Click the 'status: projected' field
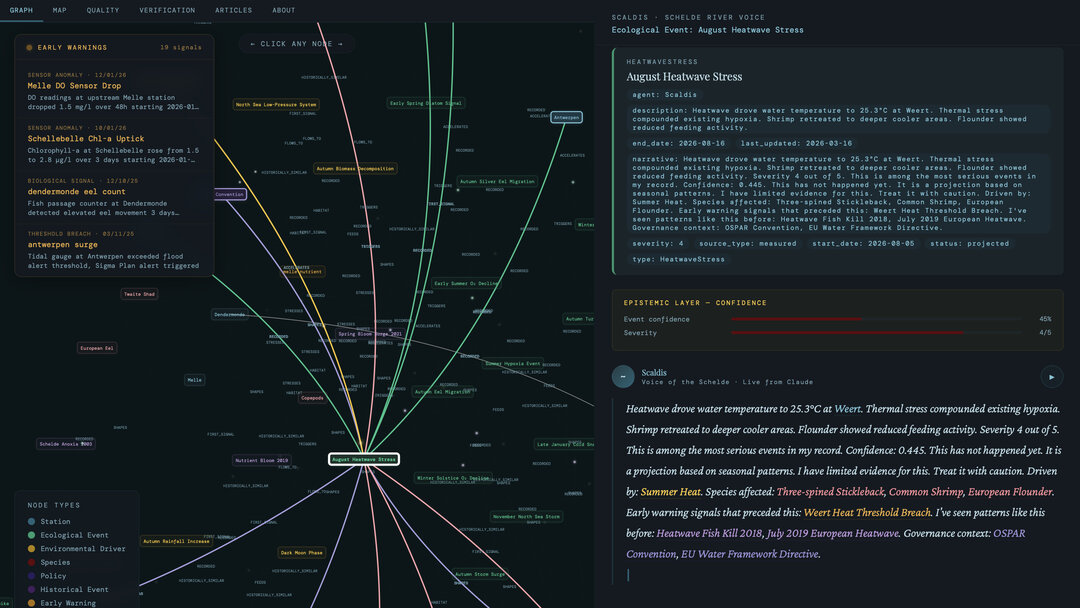Screen dimensions: 1080x608 [x=969, y=244]
